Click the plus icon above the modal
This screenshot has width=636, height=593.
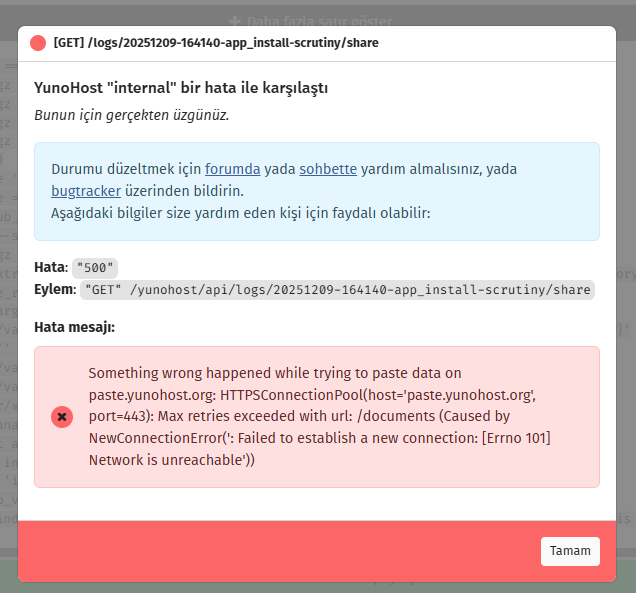click(235, 20)
